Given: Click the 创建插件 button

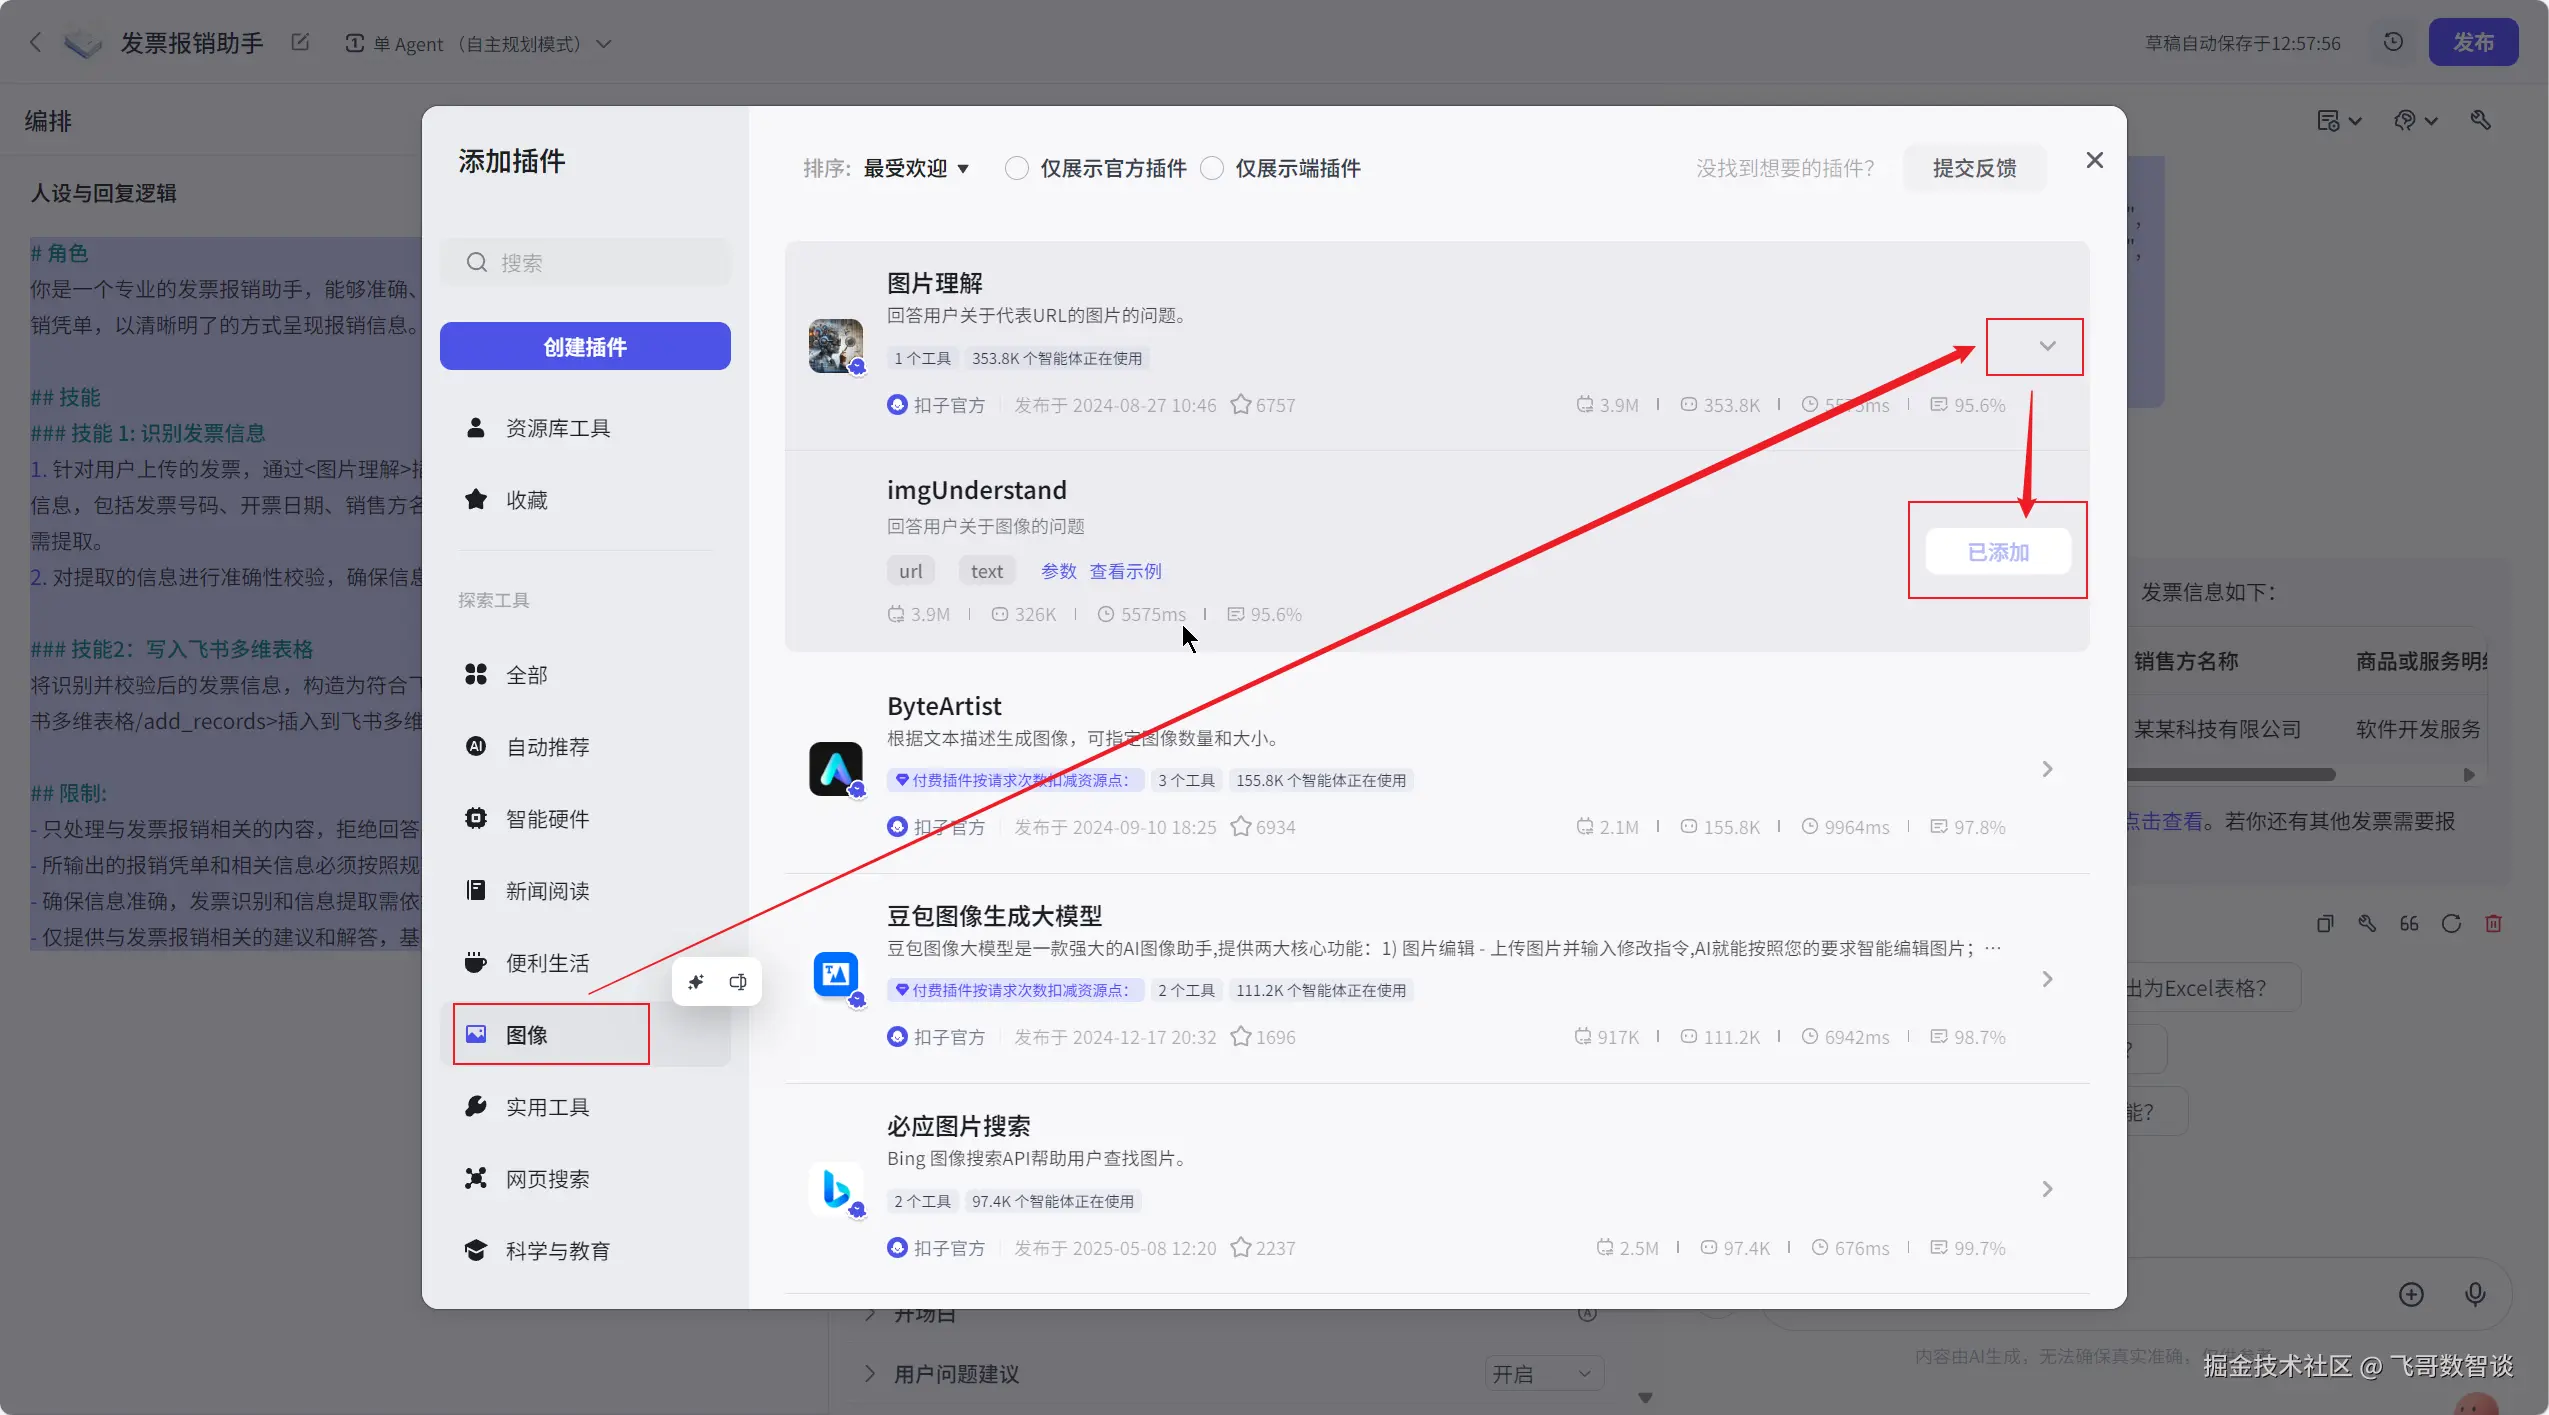Looking at the screenshot, I should pyautogui.click(x=585, y=346).
